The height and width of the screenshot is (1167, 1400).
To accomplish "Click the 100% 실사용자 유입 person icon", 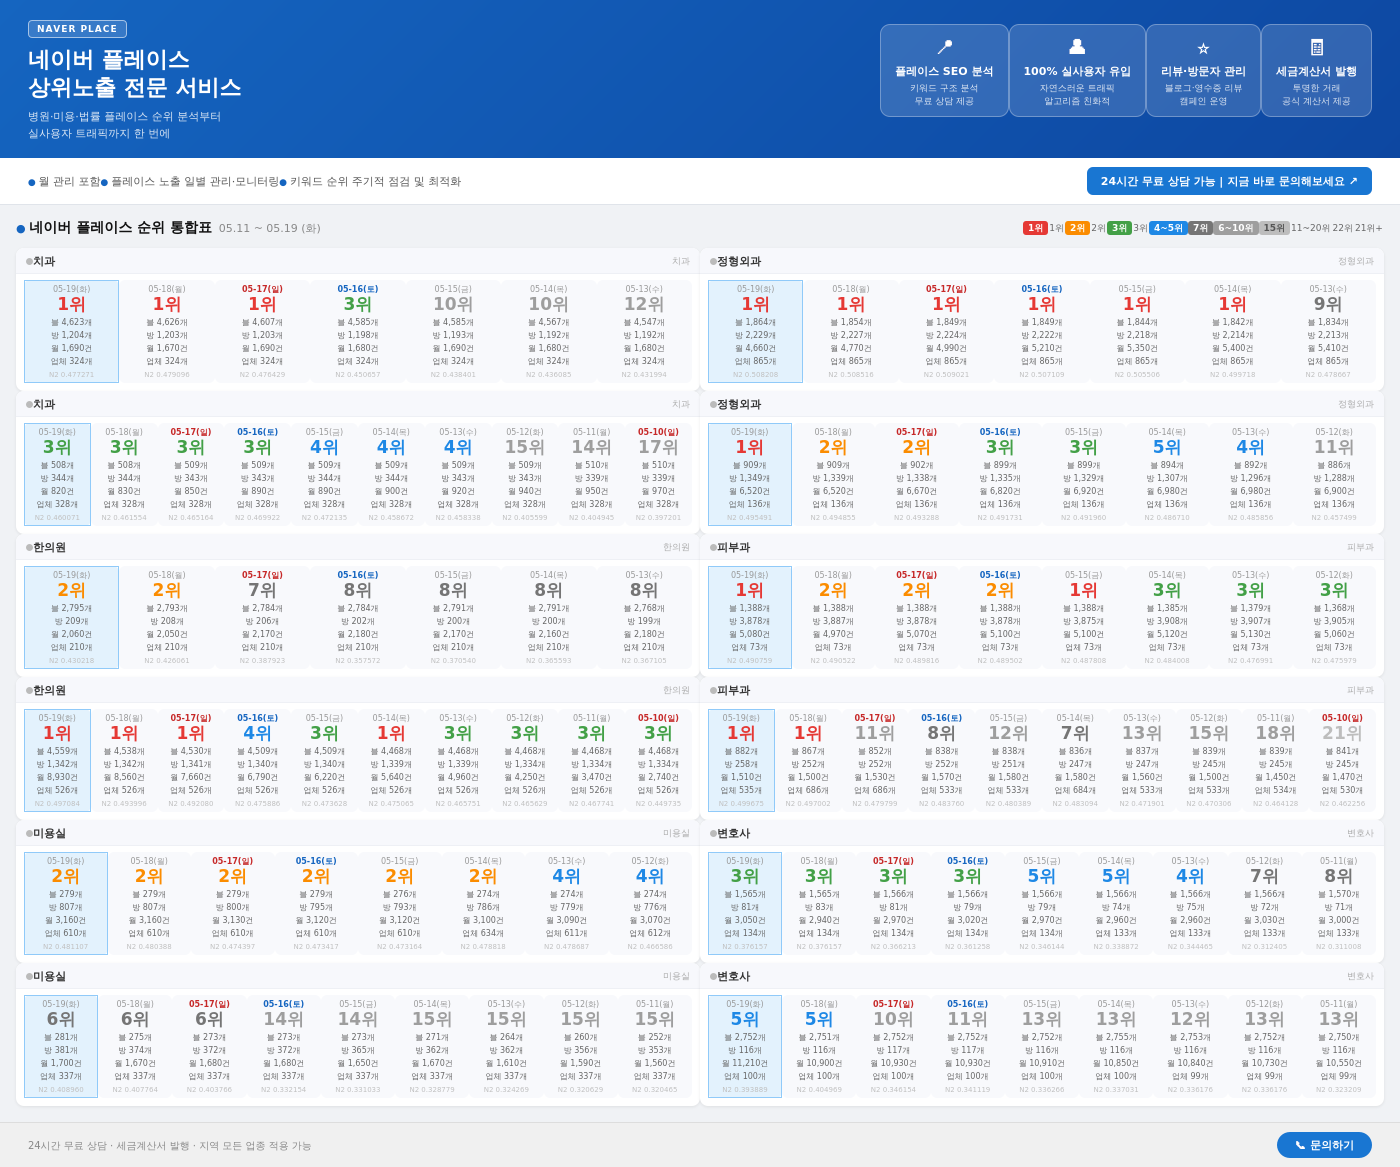I will coord(1077,46).
